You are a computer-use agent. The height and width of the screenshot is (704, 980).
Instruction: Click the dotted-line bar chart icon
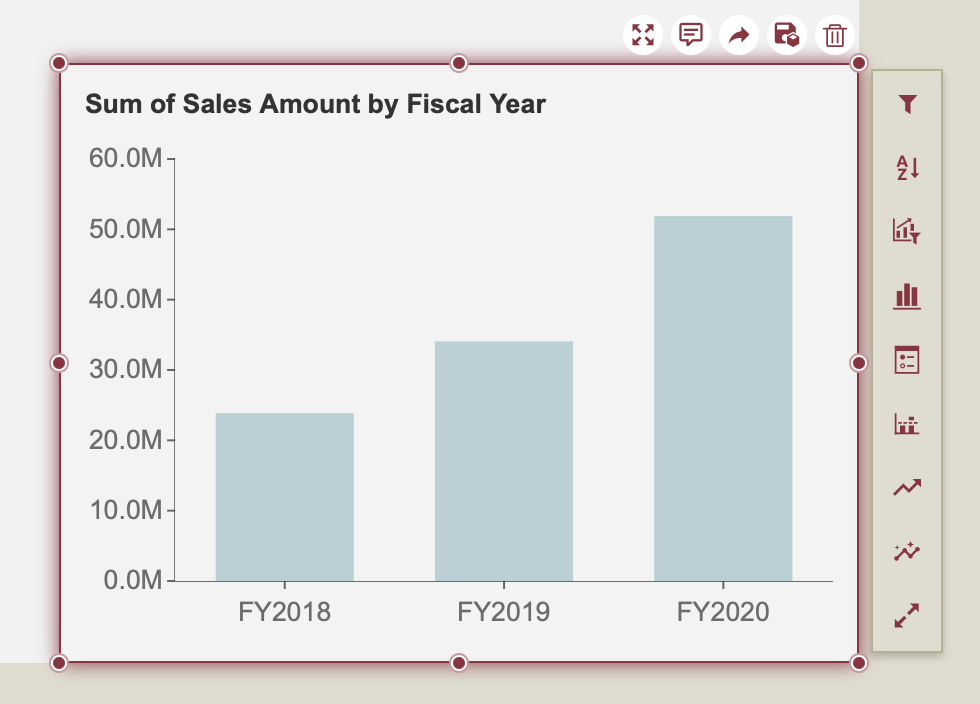click(x=907, y=424)
